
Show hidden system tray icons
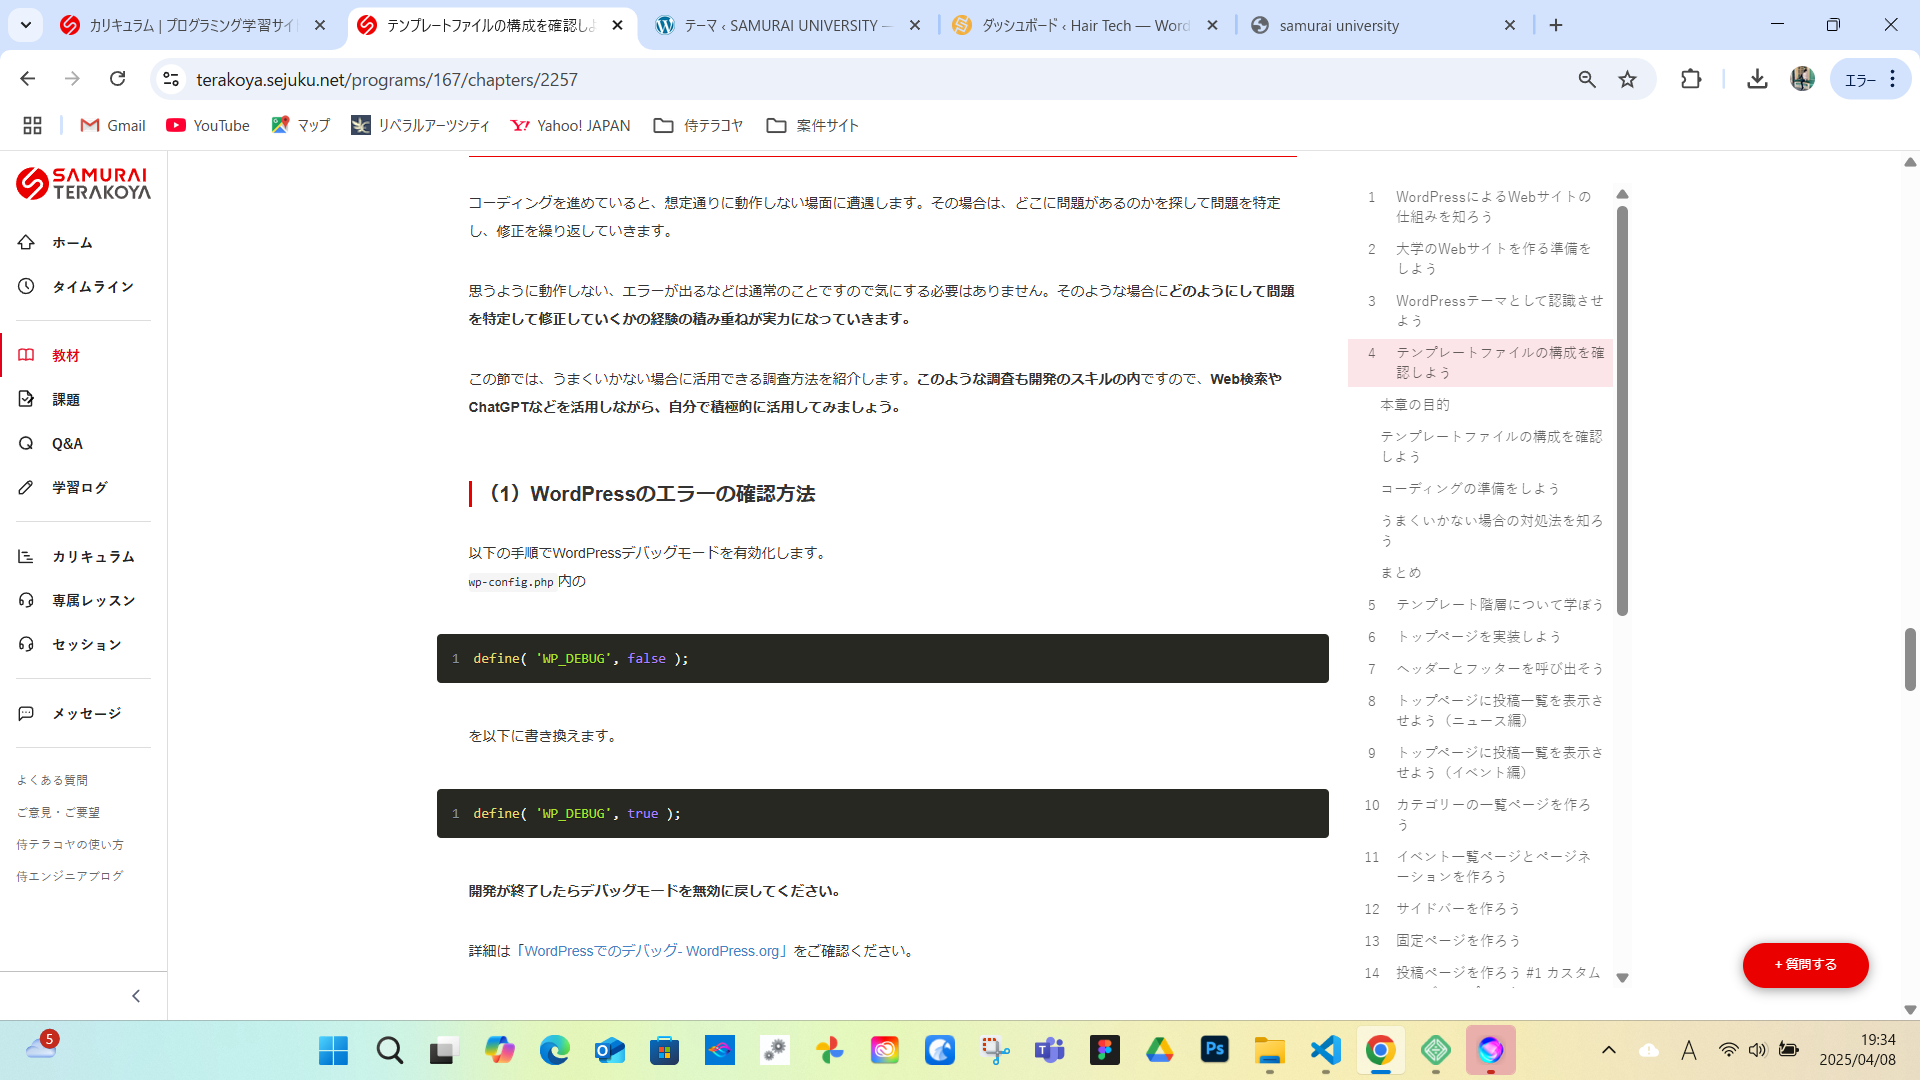1608,1050
